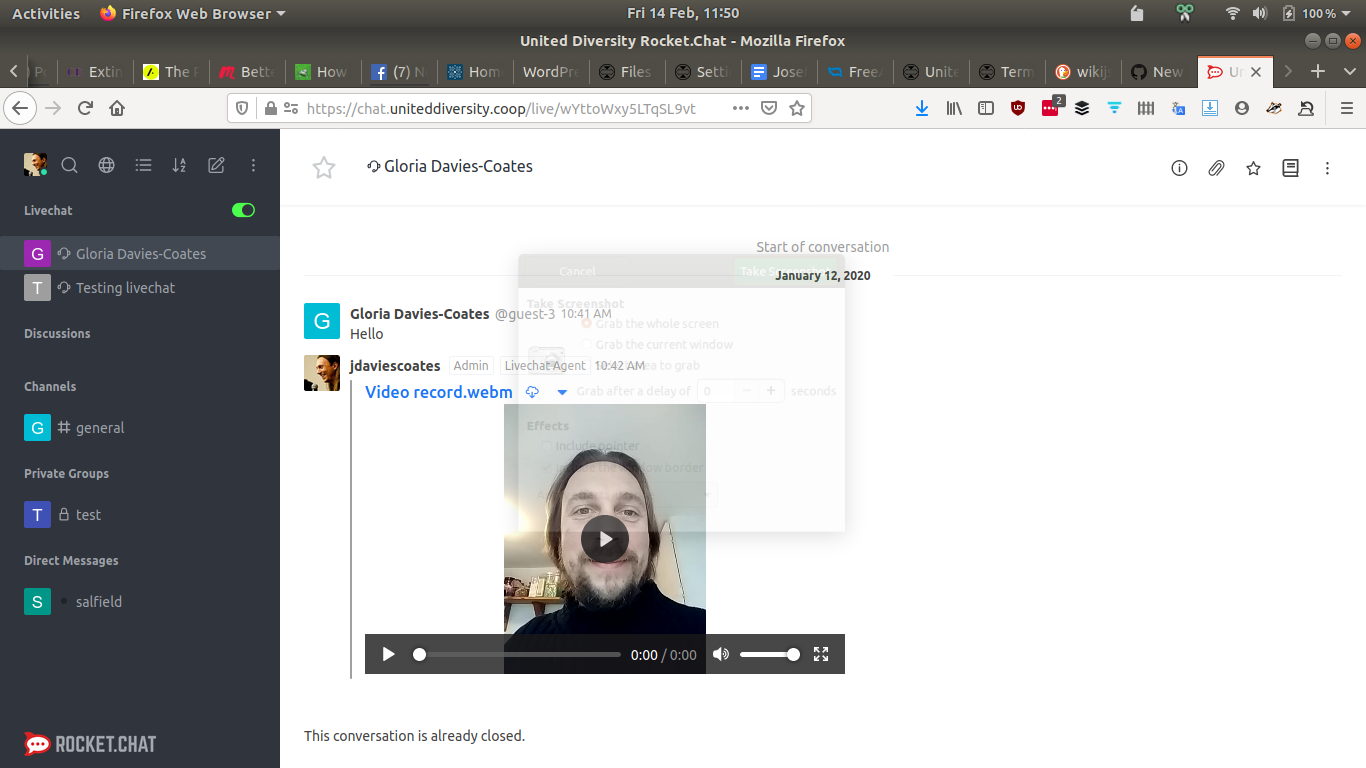Open the knowledge base icon in the header

1290,168
